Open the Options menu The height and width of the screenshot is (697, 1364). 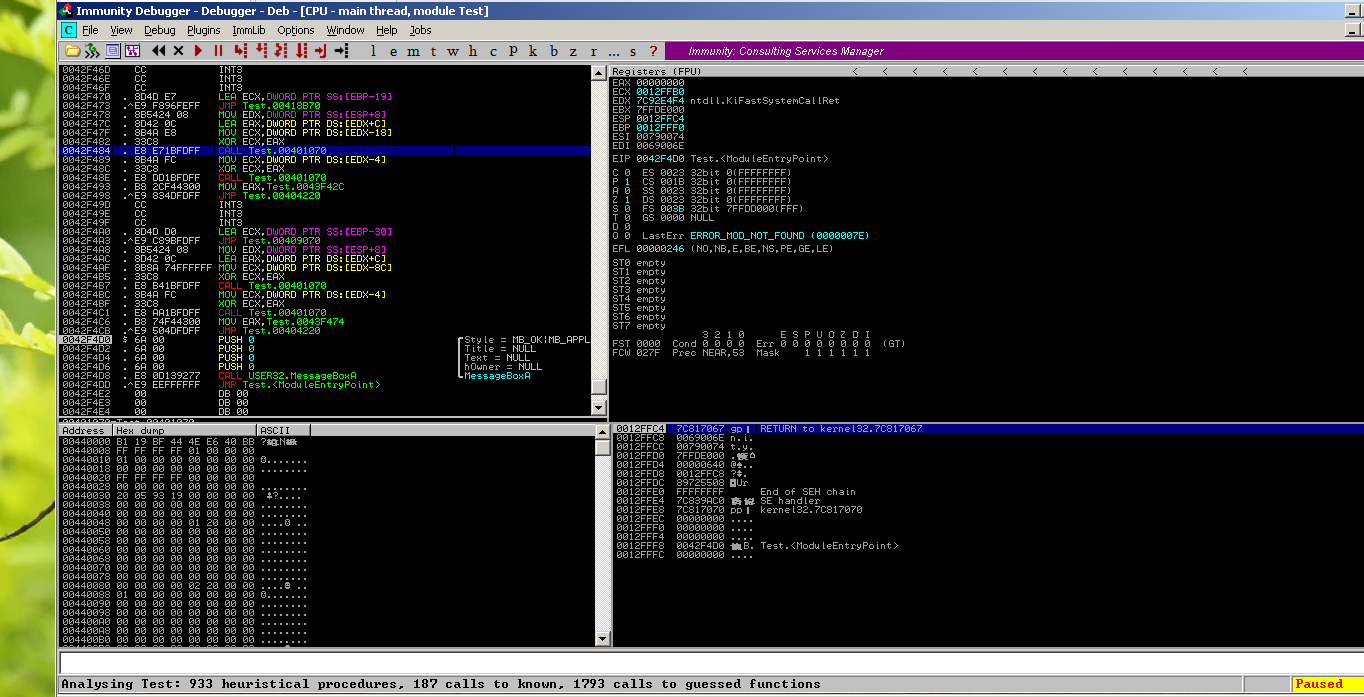296,31
